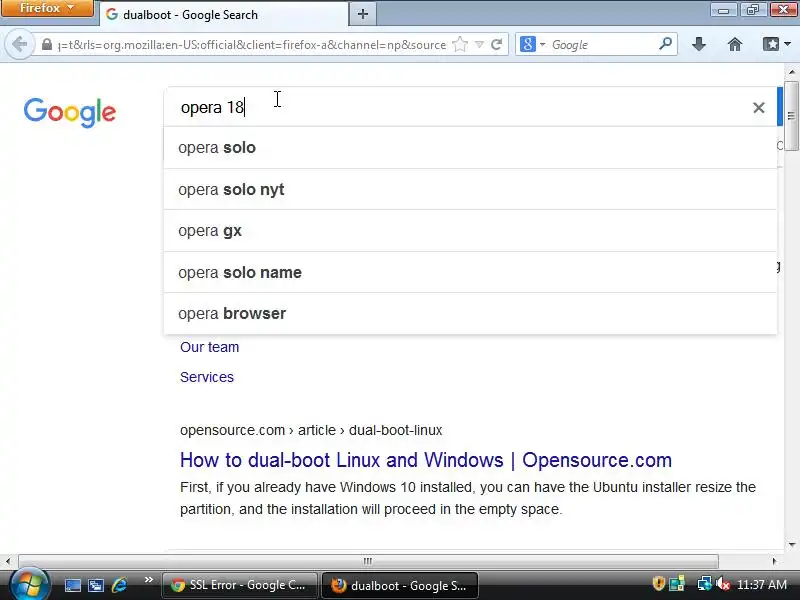Image resolution: width=800 pixels, height=600 pixels.
Task: Clear the search text with X
Action: click(759, 108)
